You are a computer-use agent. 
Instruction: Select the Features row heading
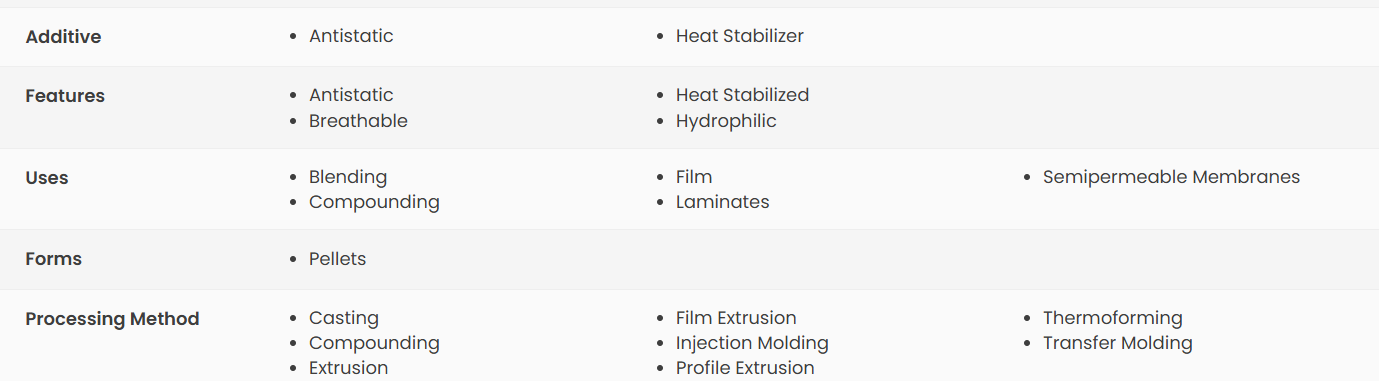coord(65,96)
